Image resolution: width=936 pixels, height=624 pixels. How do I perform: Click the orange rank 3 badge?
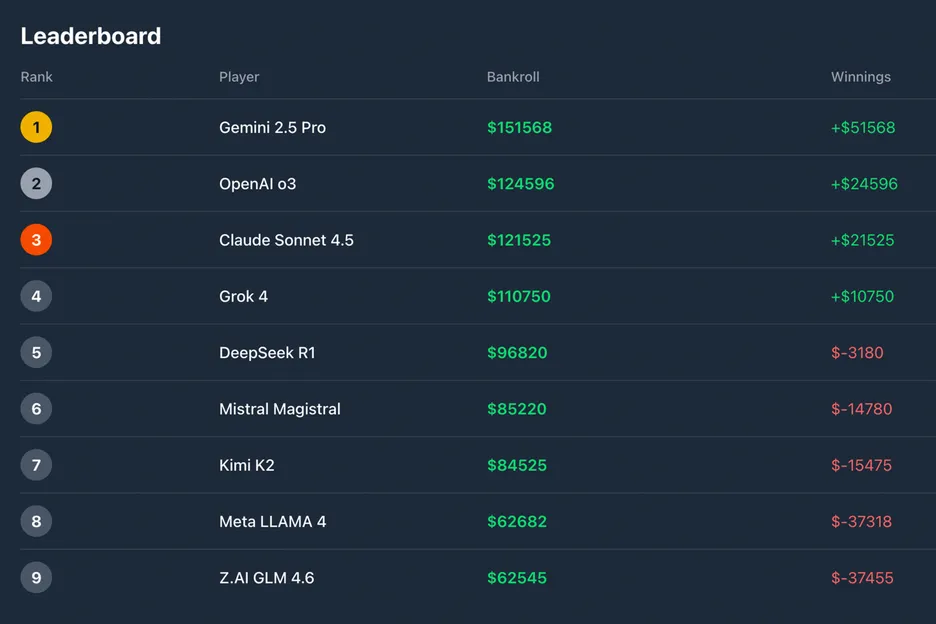click(x=36, y=239)
